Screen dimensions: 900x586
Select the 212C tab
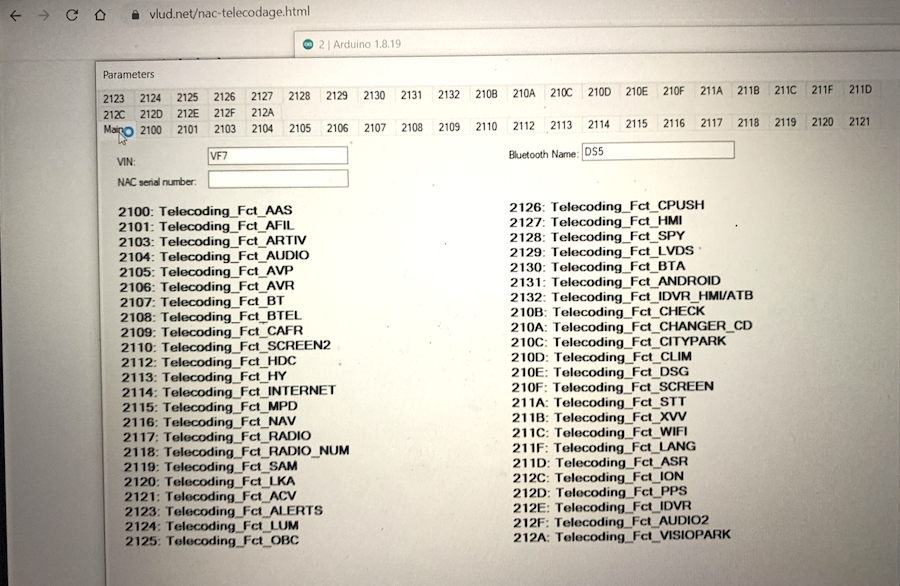click(x=114, y=114)
